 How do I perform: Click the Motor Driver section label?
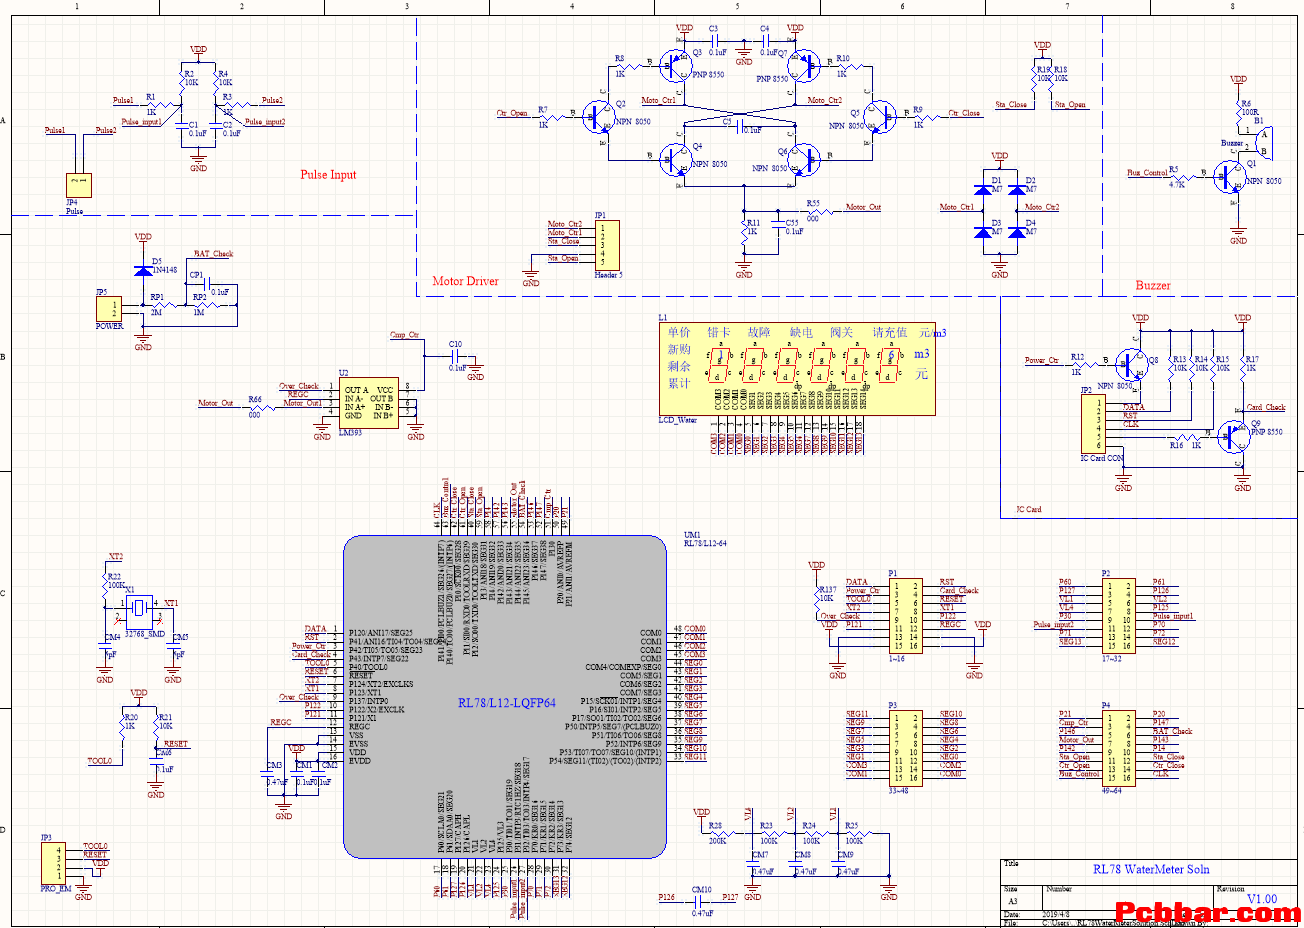[x=465, y=281]
